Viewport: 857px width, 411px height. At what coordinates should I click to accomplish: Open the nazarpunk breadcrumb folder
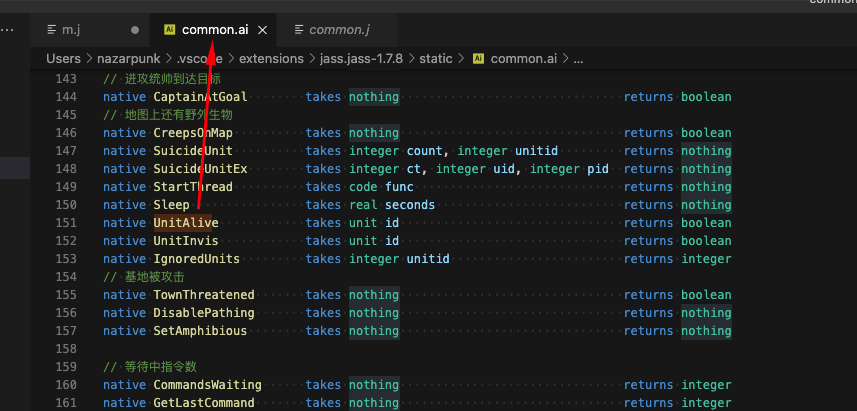pos(131,59)
